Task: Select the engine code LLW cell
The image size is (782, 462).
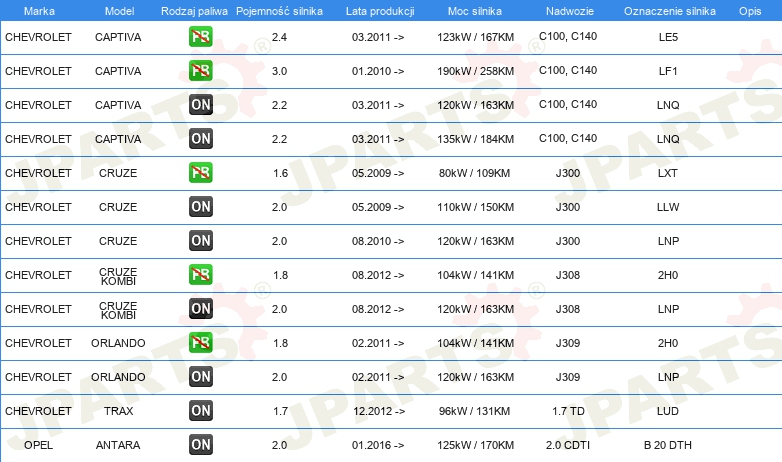Action: [668, 207]
